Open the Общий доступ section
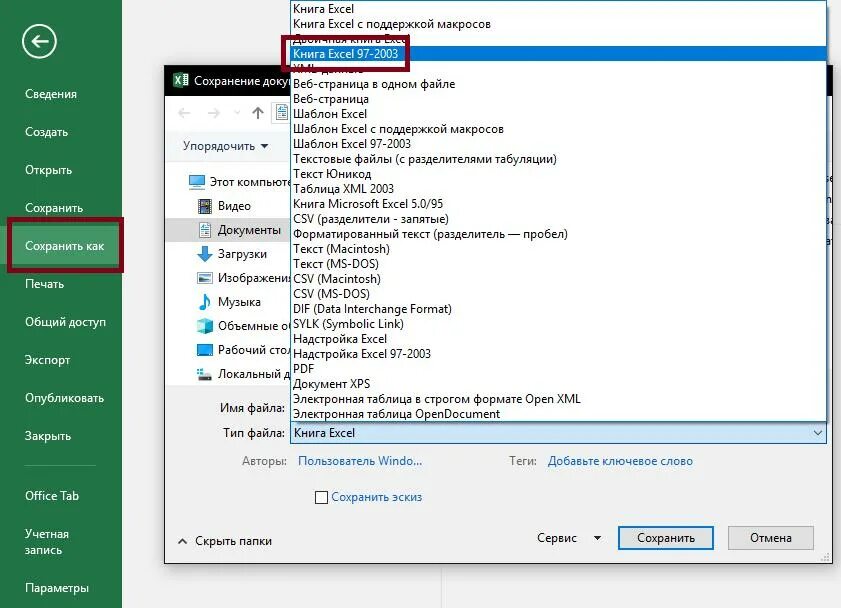 click(65, 322)
